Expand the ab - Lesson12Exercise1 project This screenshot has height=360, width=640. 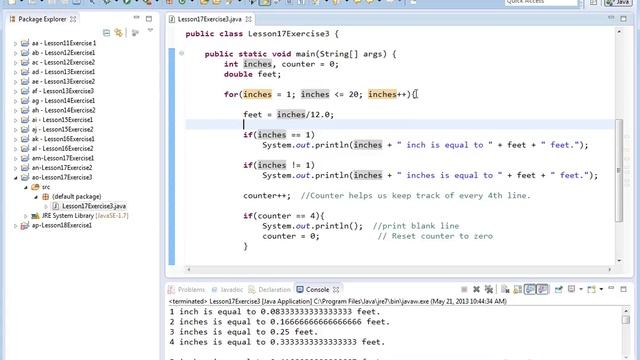click(16, 53)
